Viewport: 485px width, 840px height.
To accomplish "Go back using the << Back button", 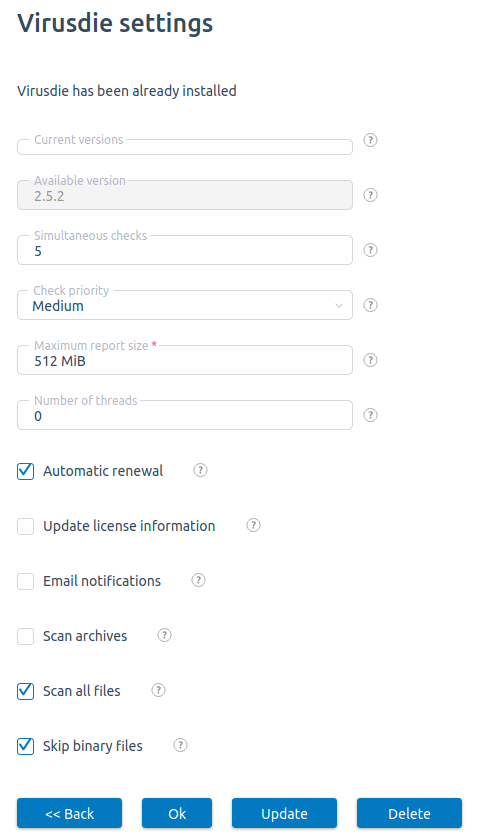I will tap(70, 813).
